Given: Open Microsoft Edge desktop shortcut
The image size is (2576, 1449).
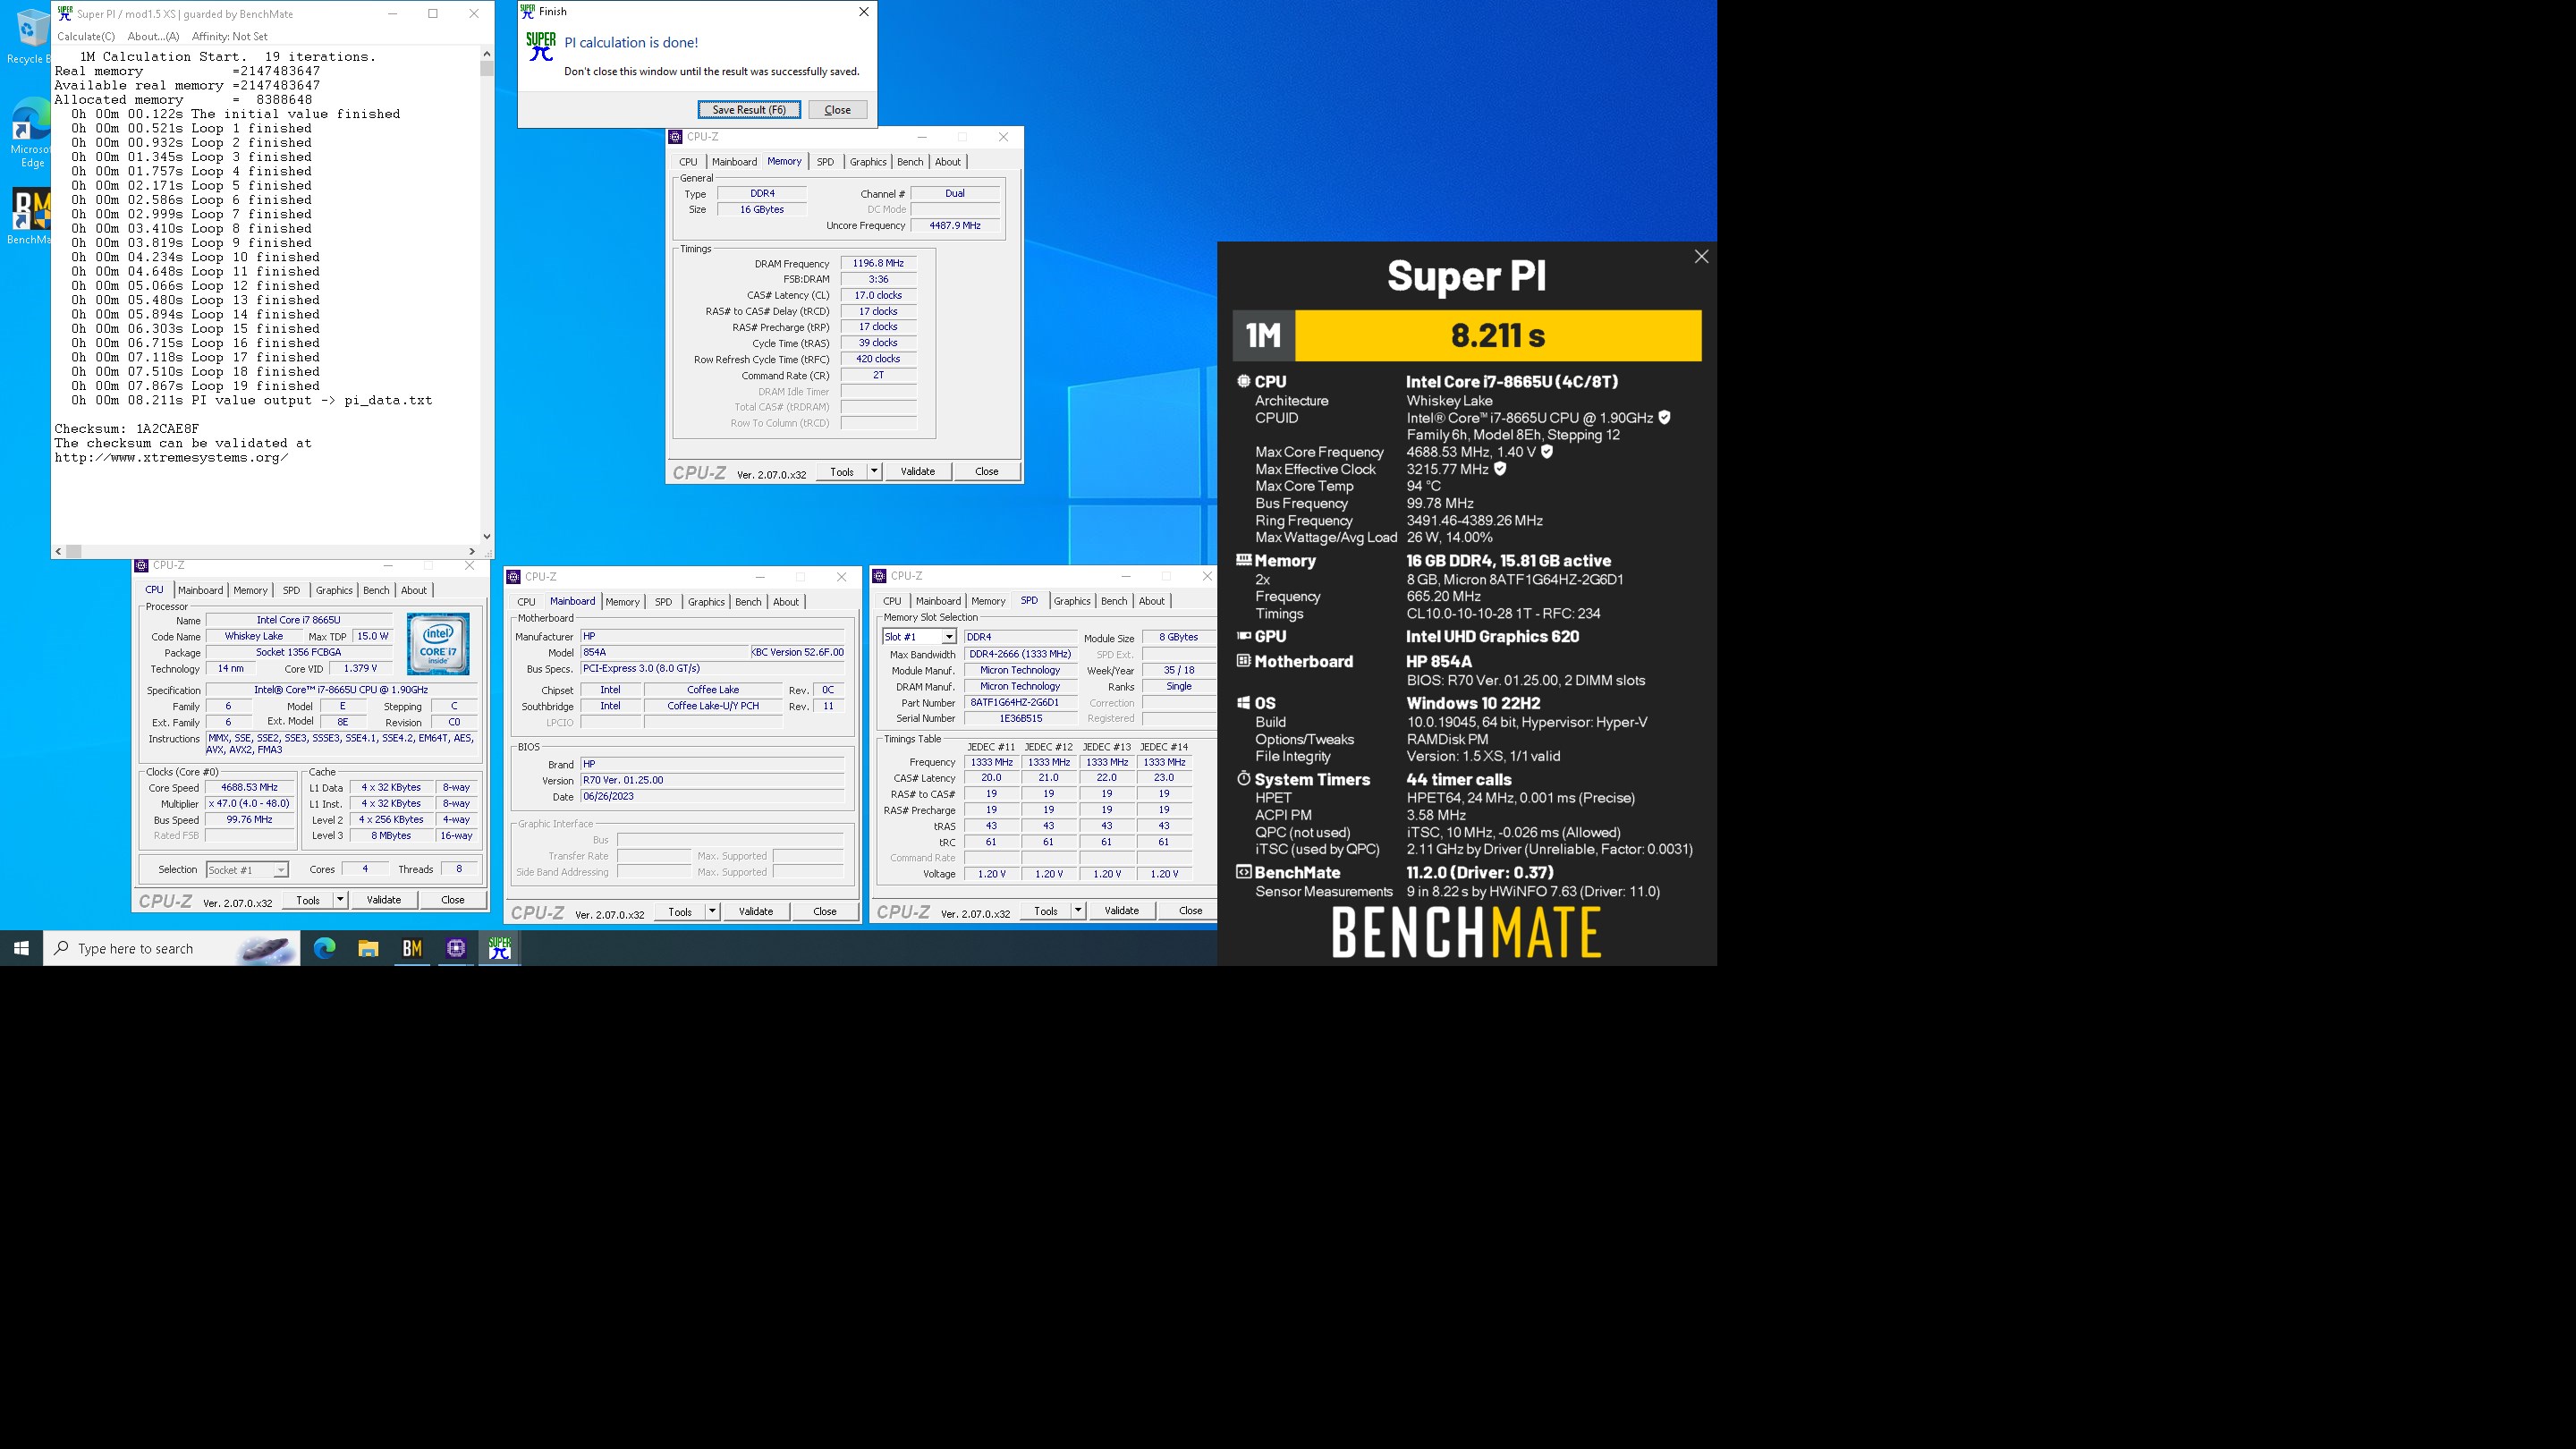Looking at the screenshot, I should (30, 133).
